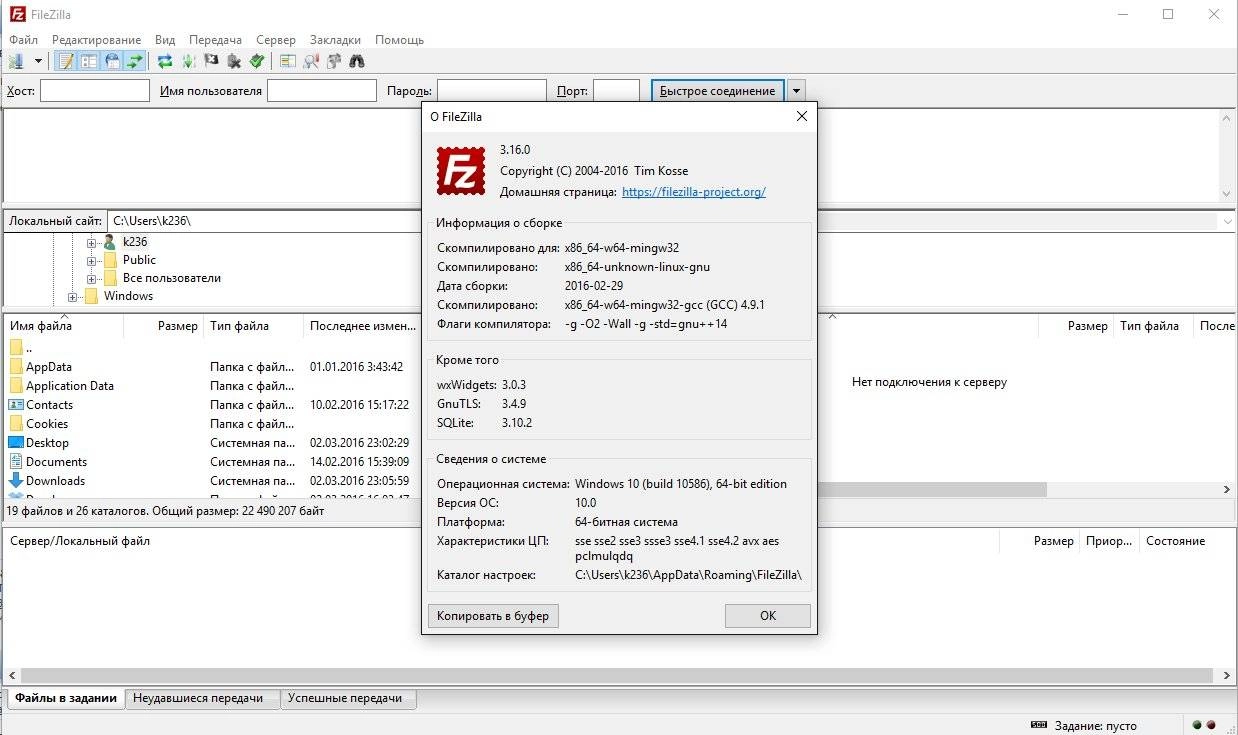Select the Public folder in tree
This screenshot has width=1238, height=735.
click(139, 260)
